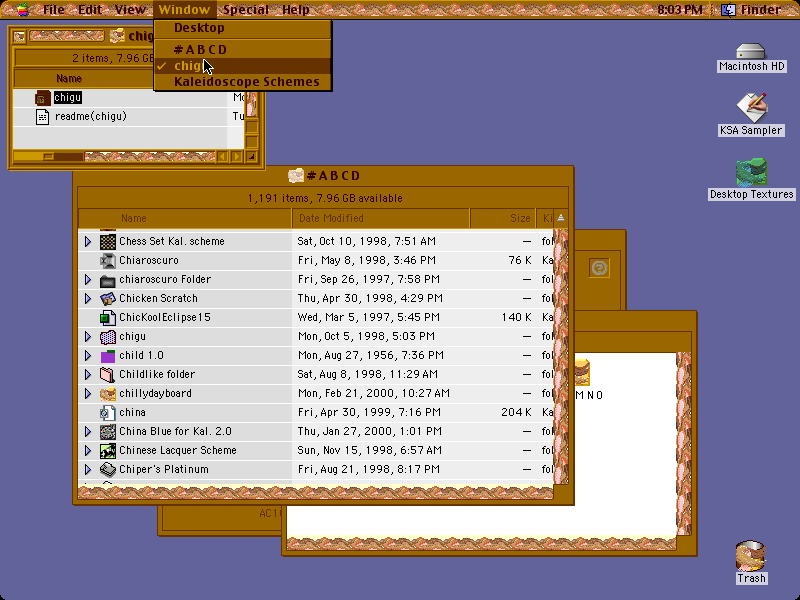The image size is (800, 600).
Task: Open the Edit menu
Action: pos(90,9)
